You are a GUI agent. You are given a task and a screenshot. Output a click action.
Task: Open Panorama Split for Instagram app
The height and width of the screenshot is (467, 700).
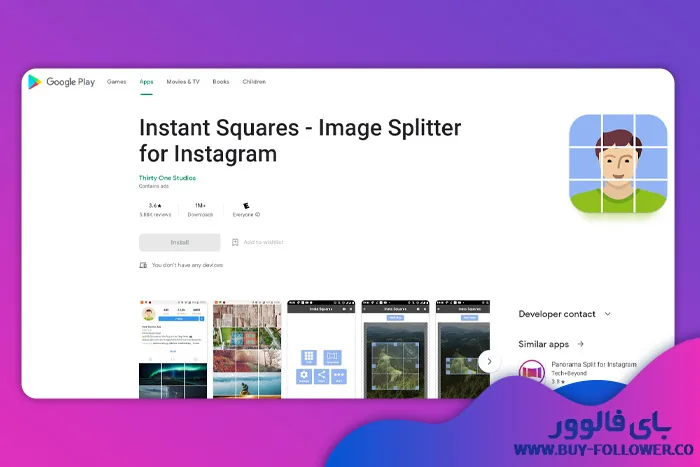pyautogui.click(x=578, y=372)
